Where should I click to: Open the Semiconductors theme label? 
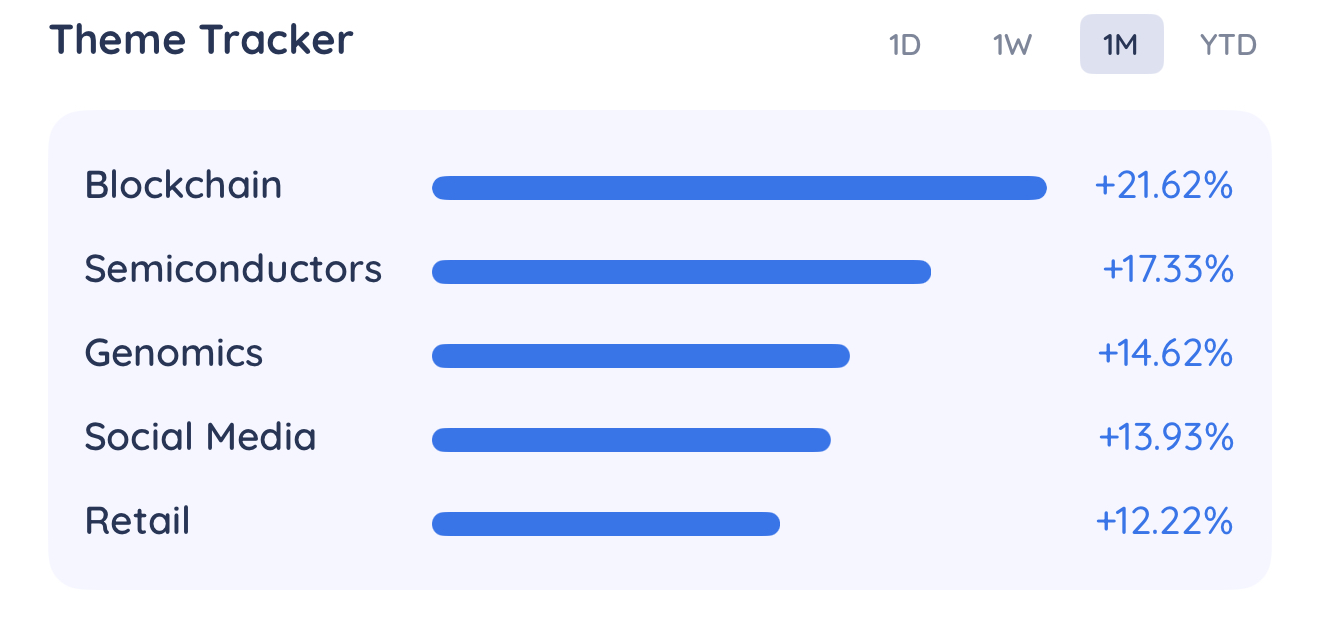click(x=233, y=269)
